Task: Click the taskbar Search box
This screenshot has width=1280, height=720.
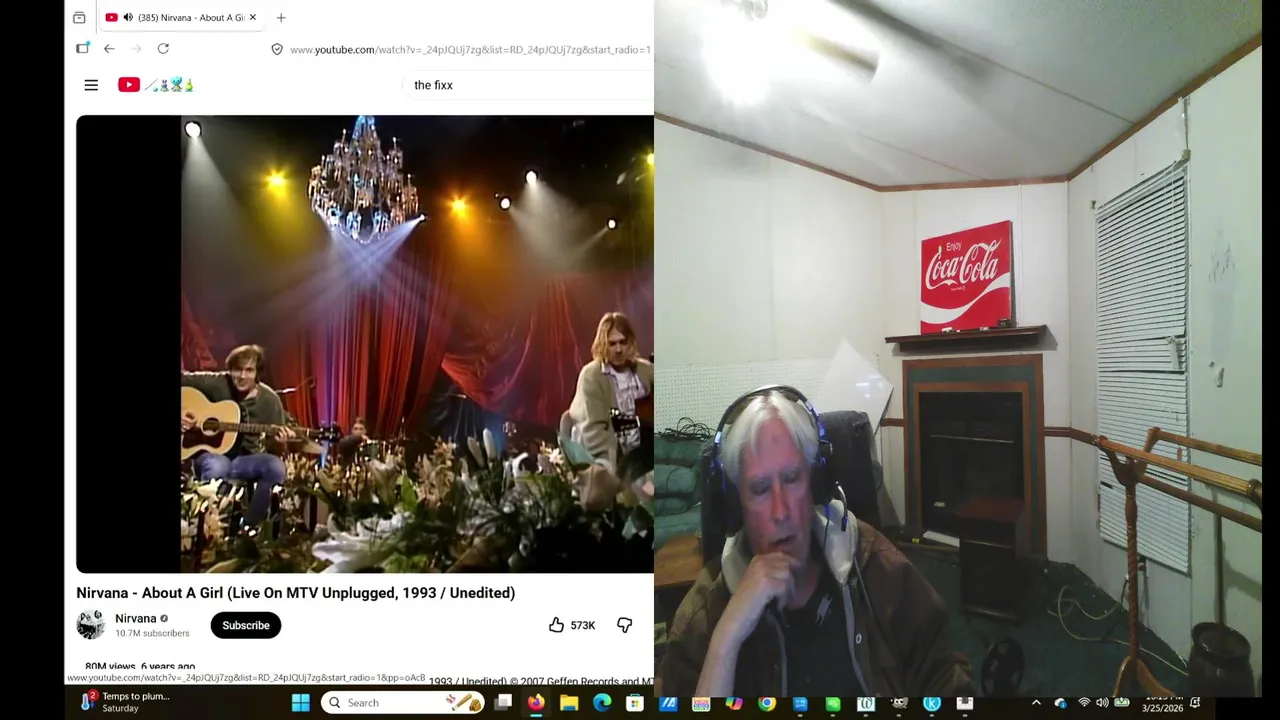Action: [403, 703]
